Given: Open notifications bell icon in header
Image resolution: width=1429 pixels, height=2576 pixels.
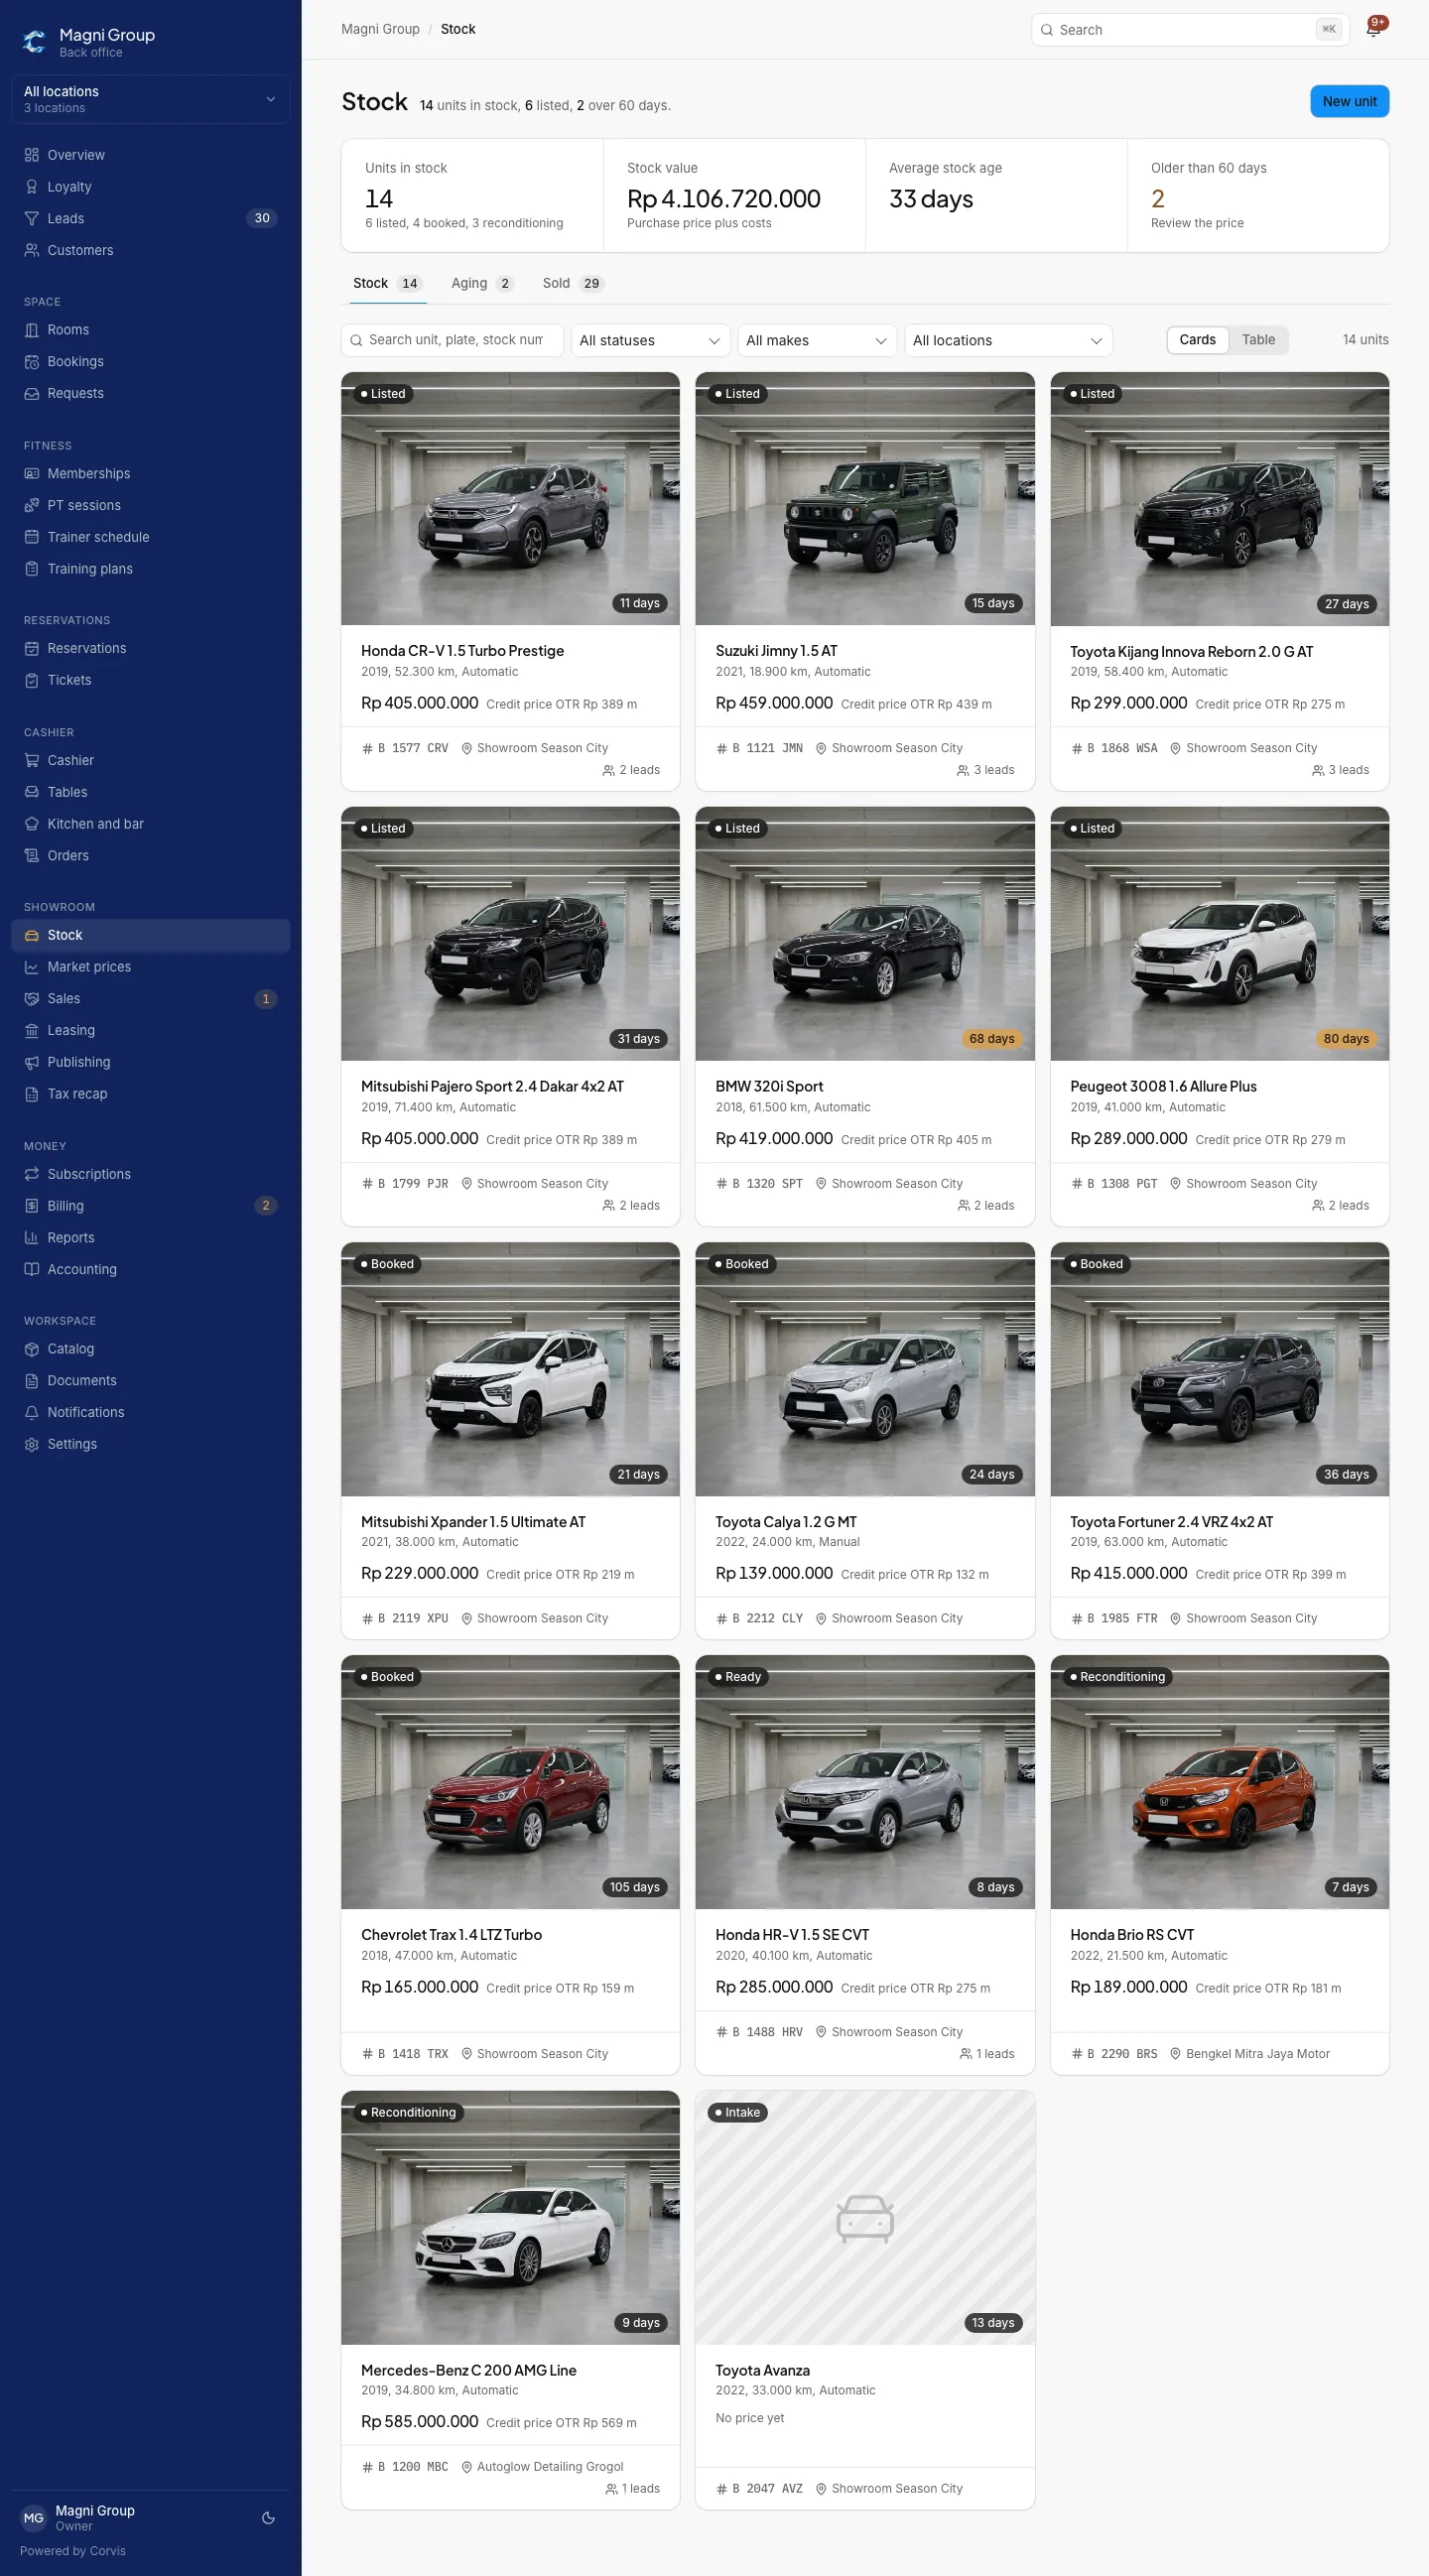Looking at the screenshot, I should pos(1374,29).
